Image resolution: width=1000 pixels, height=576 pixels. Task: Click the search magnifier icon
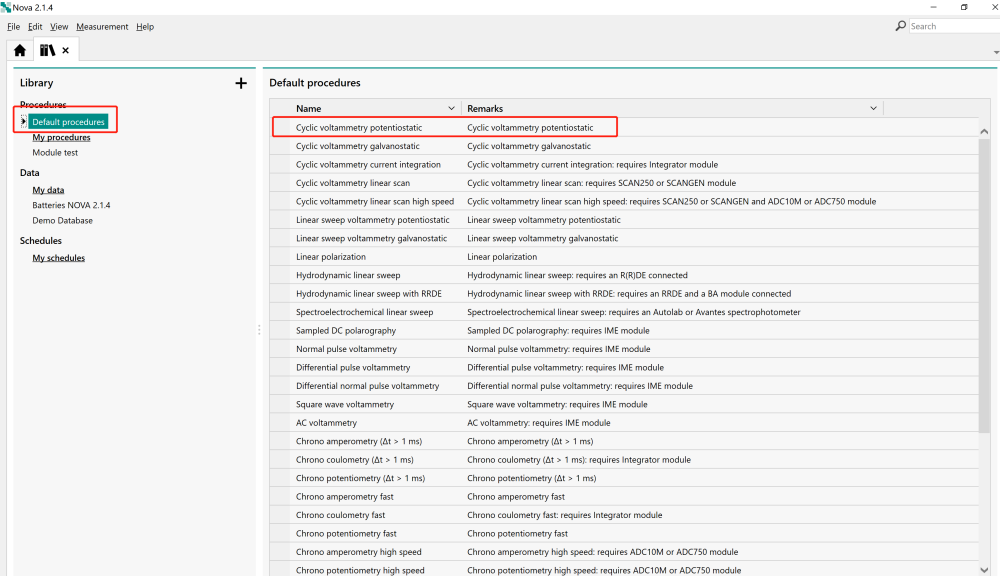click(x=901, y=26)
